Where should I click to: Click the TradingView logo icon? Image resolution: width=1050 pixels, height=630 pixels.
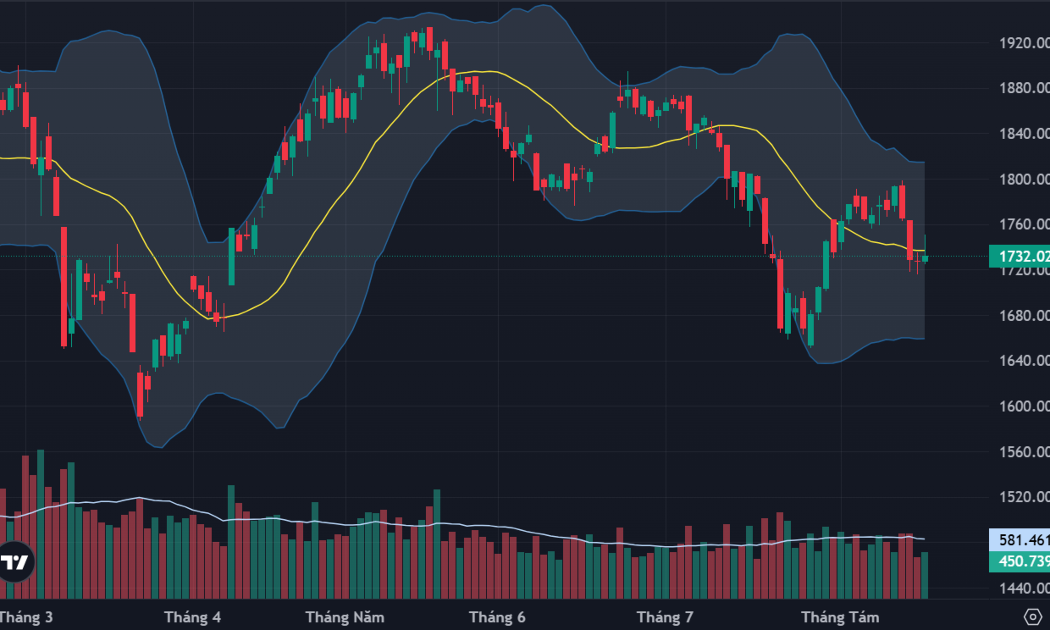[x=15, y=562]
